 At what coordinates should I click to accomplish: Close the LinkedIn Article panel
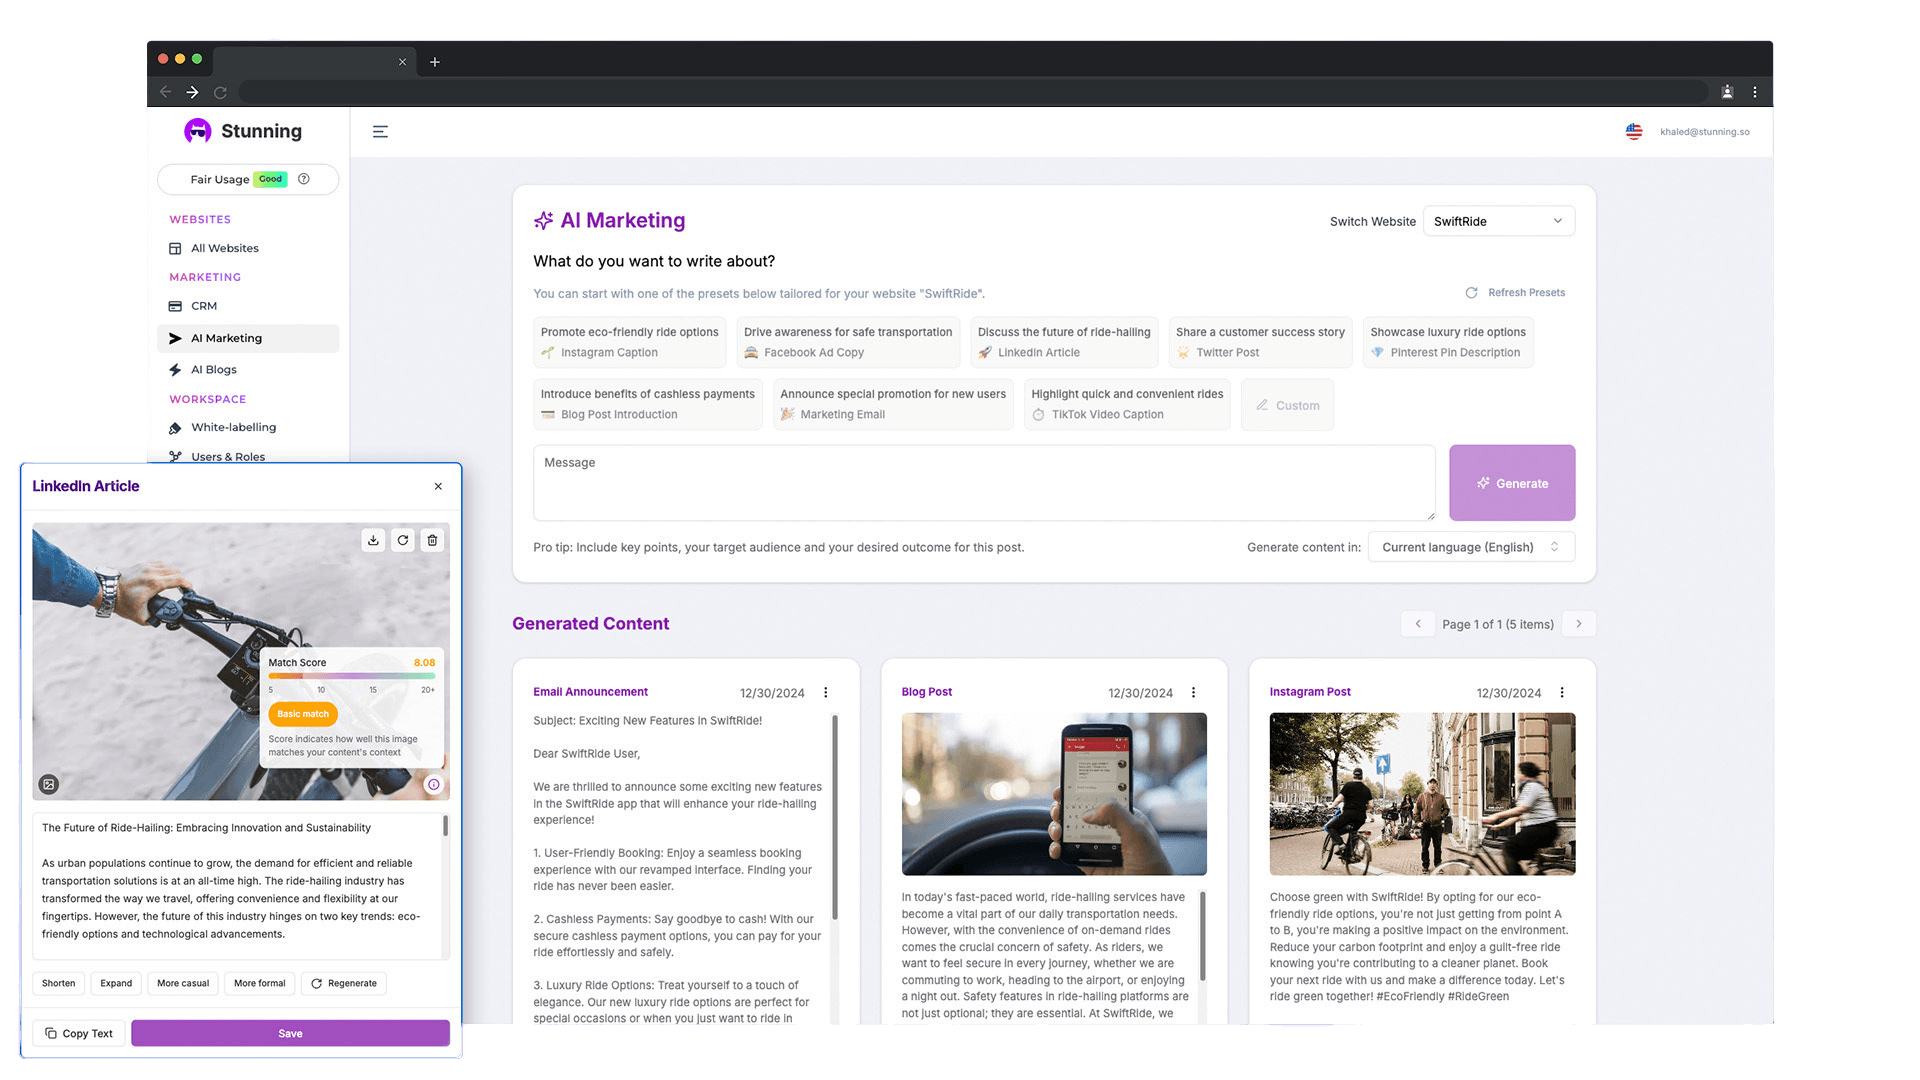(x=438, y=486)
